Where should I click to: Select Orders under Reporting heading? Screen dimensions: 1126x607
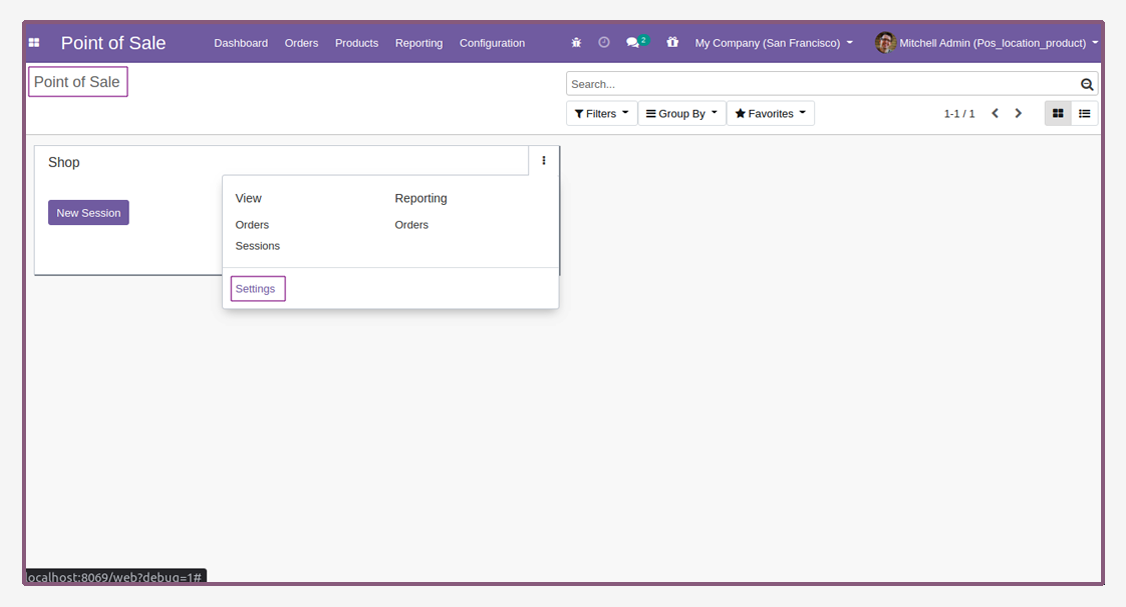click(411, 225)
